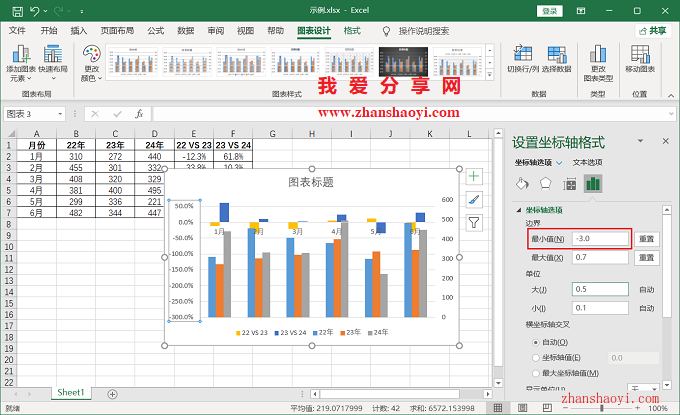Click the formula bar cancel X icon
Screen dimensions: 680x415
pyautogui.click(x=95, y=114)
